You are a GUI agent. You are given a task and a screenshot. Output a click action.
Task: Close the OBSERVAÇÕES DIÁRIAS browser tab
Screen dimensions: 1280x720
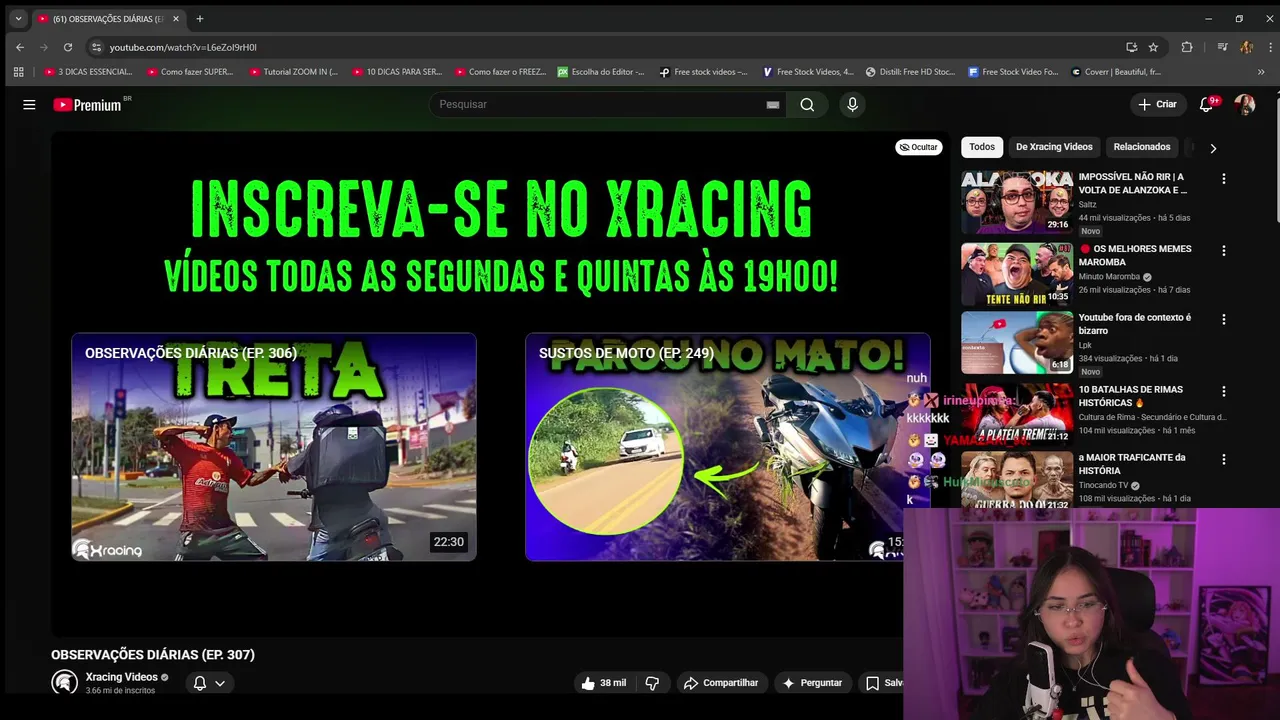[176, 19]
